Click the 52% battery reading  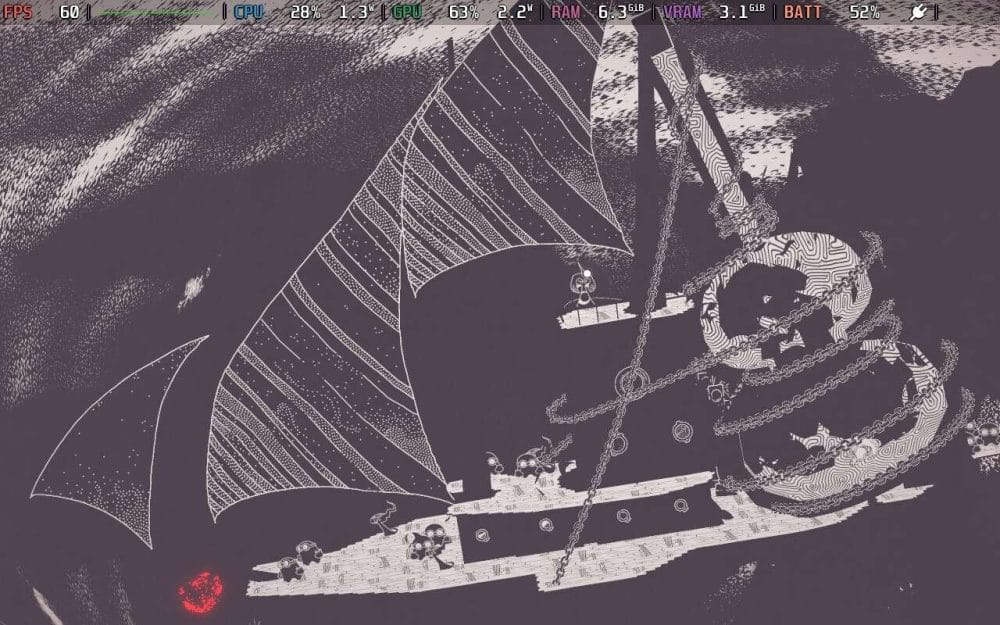click(x=864, y=12)
